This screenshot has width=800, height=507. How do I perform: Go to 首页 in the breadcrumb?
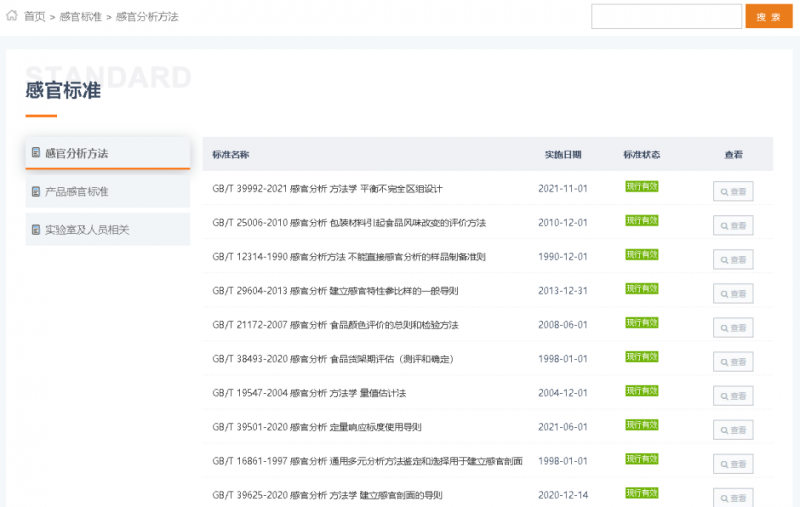tap(35, 17)
